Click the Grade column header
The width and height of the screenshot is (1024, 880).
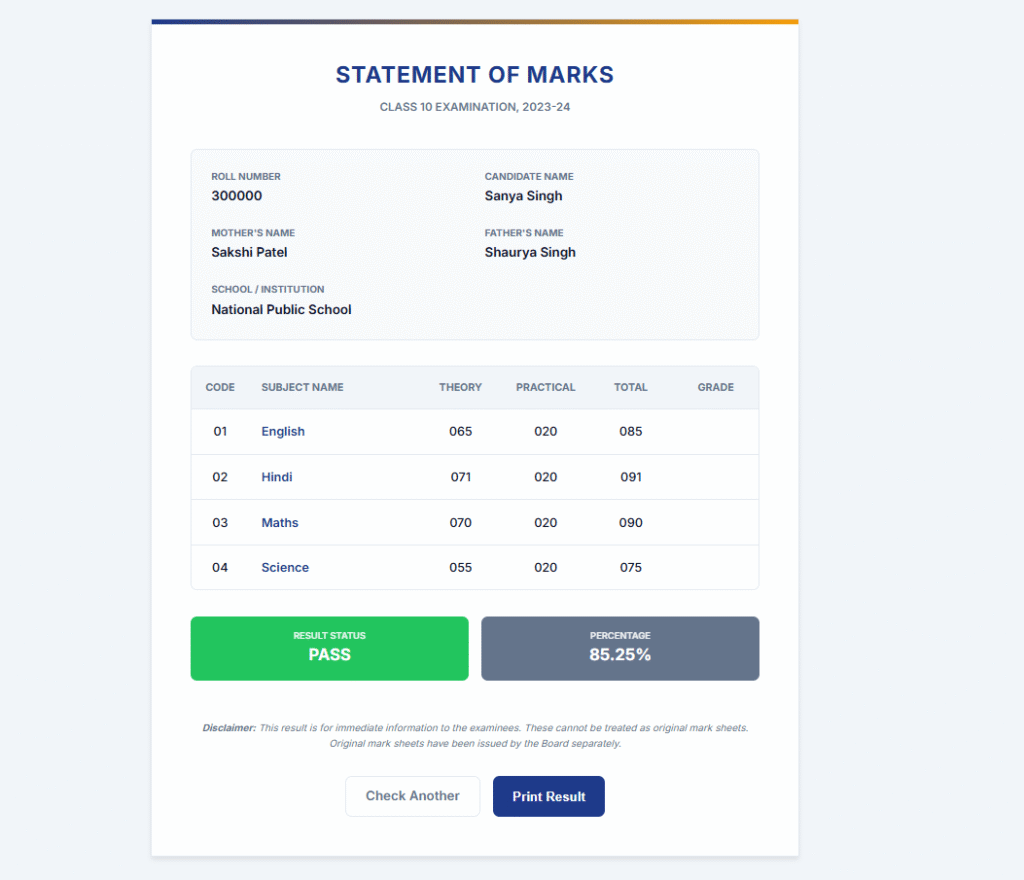coord(716,387)
